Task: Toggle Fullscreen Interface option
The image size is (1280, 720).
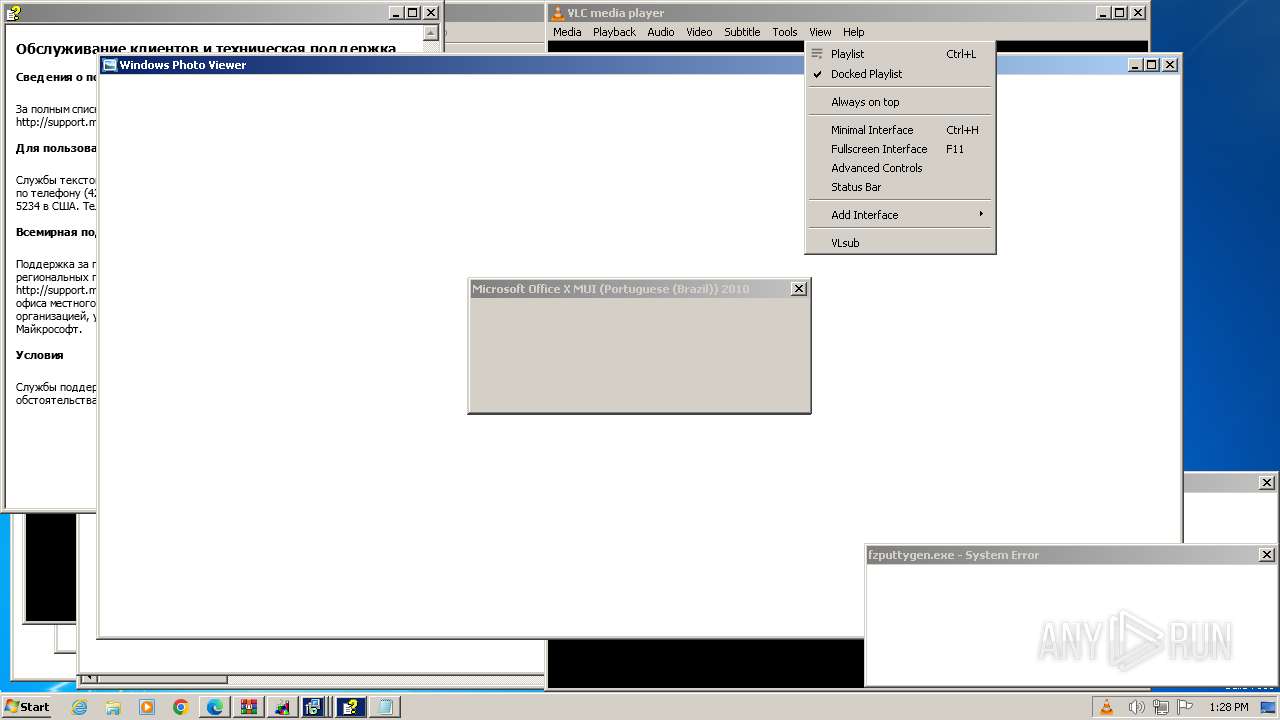Action: [900, 149]
